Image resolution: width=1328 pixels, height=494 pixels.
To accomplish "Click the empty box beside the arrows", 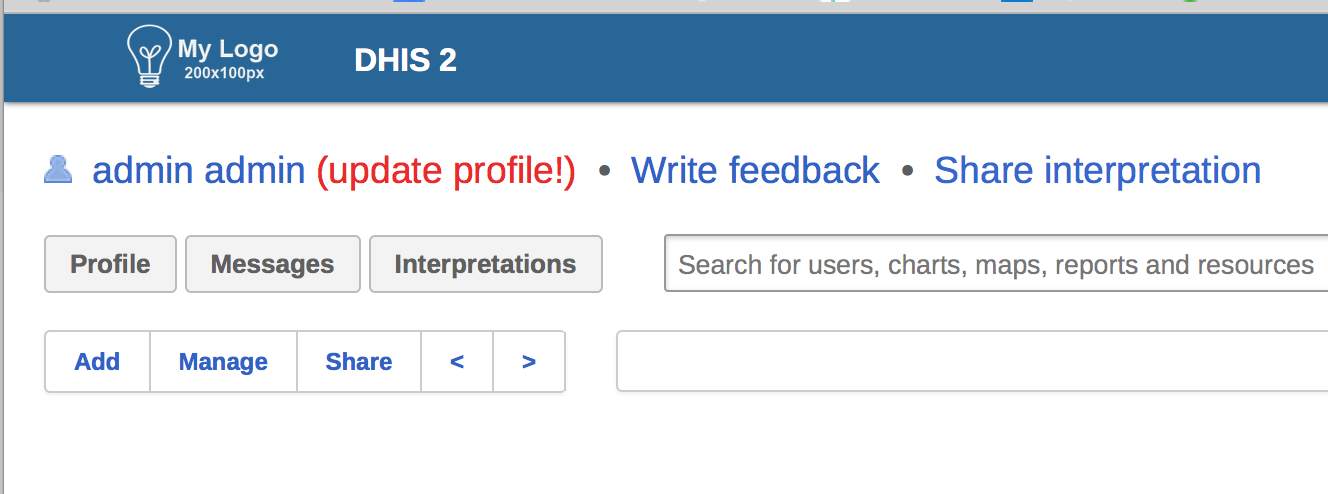I will click(971, 362).
